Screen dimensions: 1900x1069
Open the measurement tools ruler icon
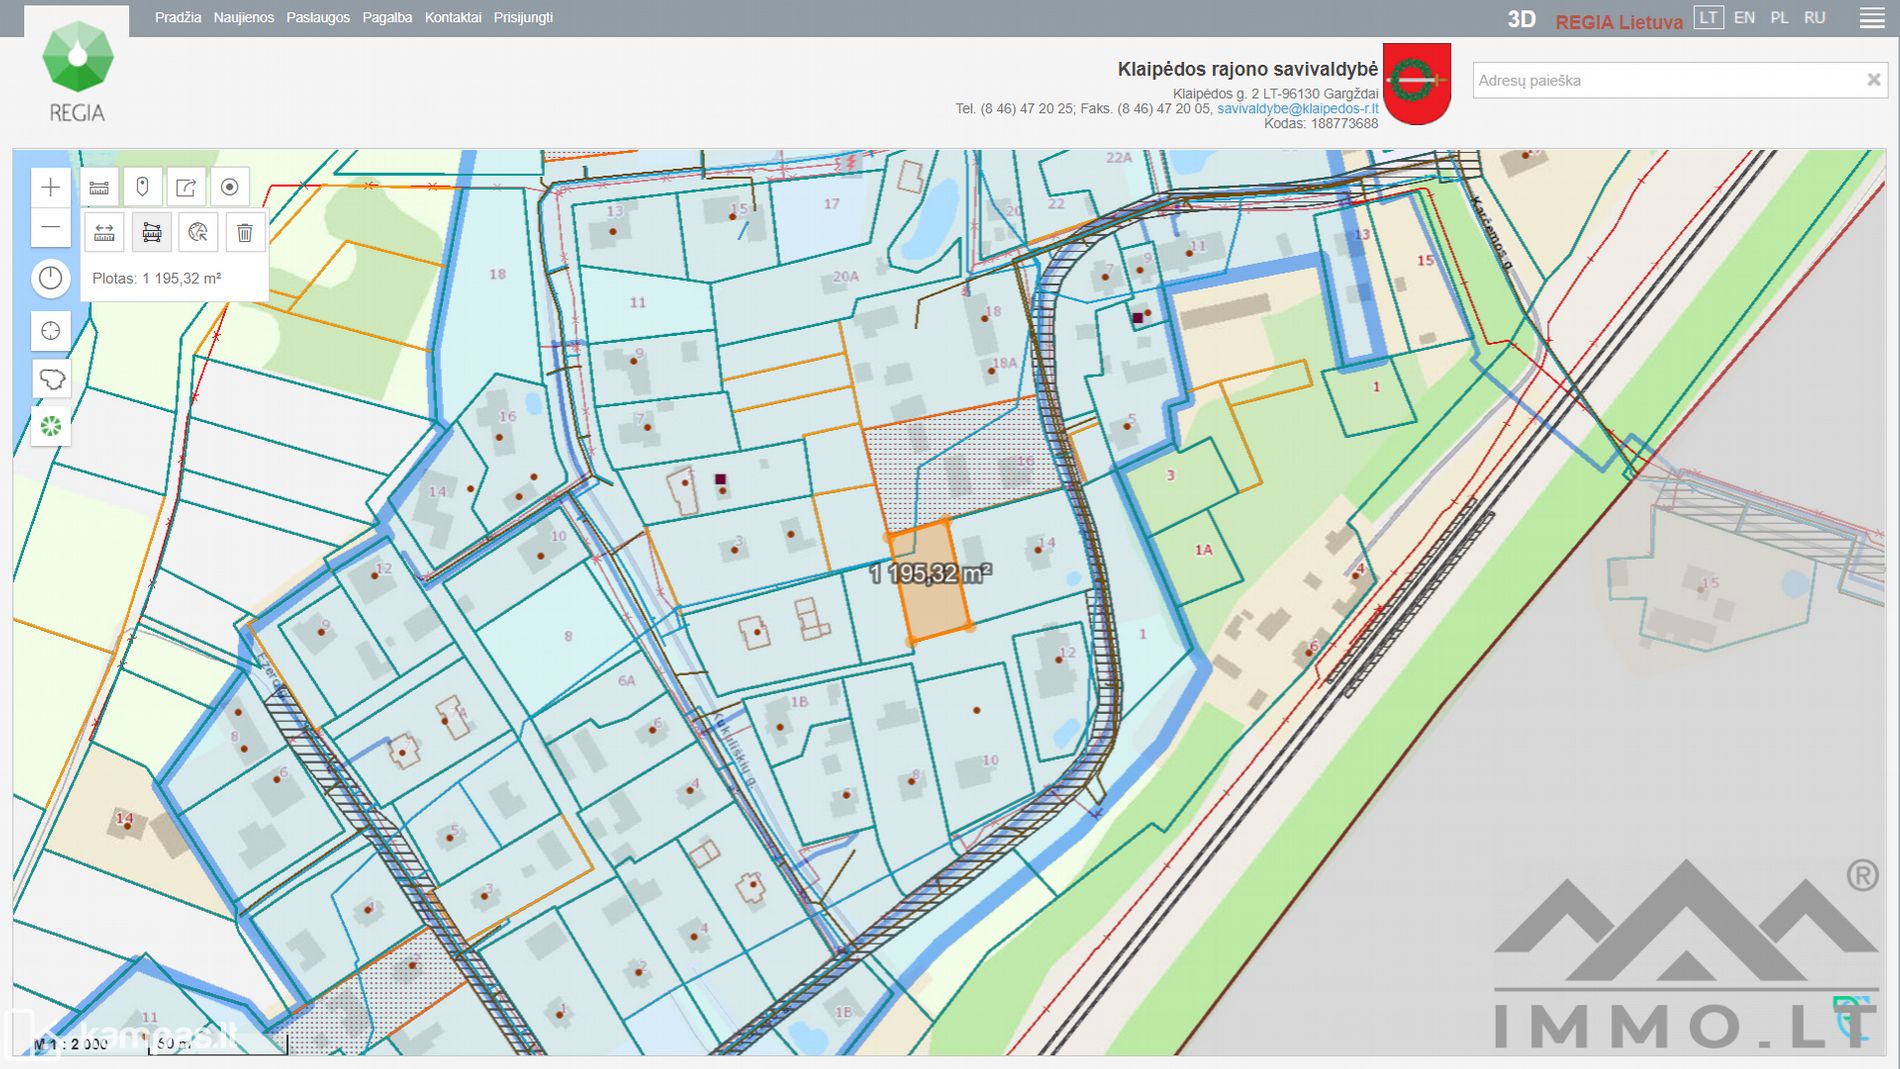pyautogui.click(x=99, y=187)
